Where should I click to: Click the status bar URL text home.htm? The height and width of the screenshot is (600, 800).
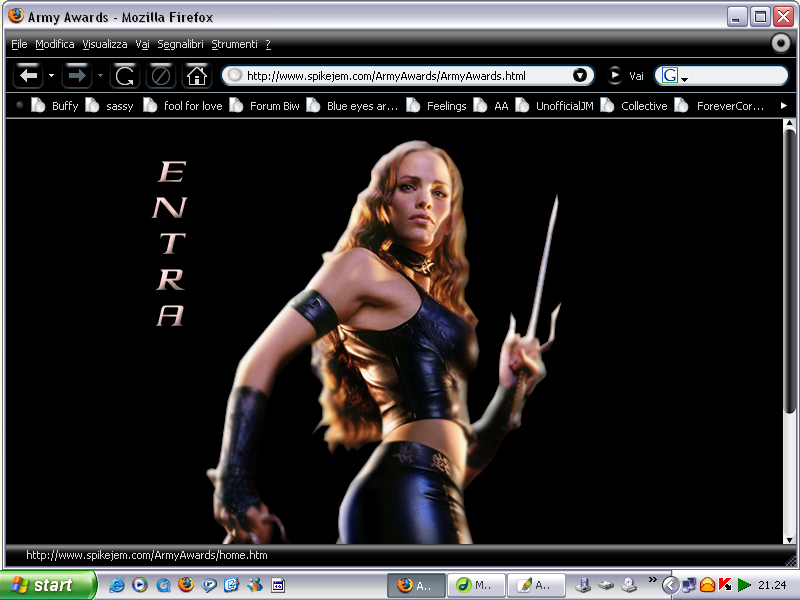tap(147, 555)
